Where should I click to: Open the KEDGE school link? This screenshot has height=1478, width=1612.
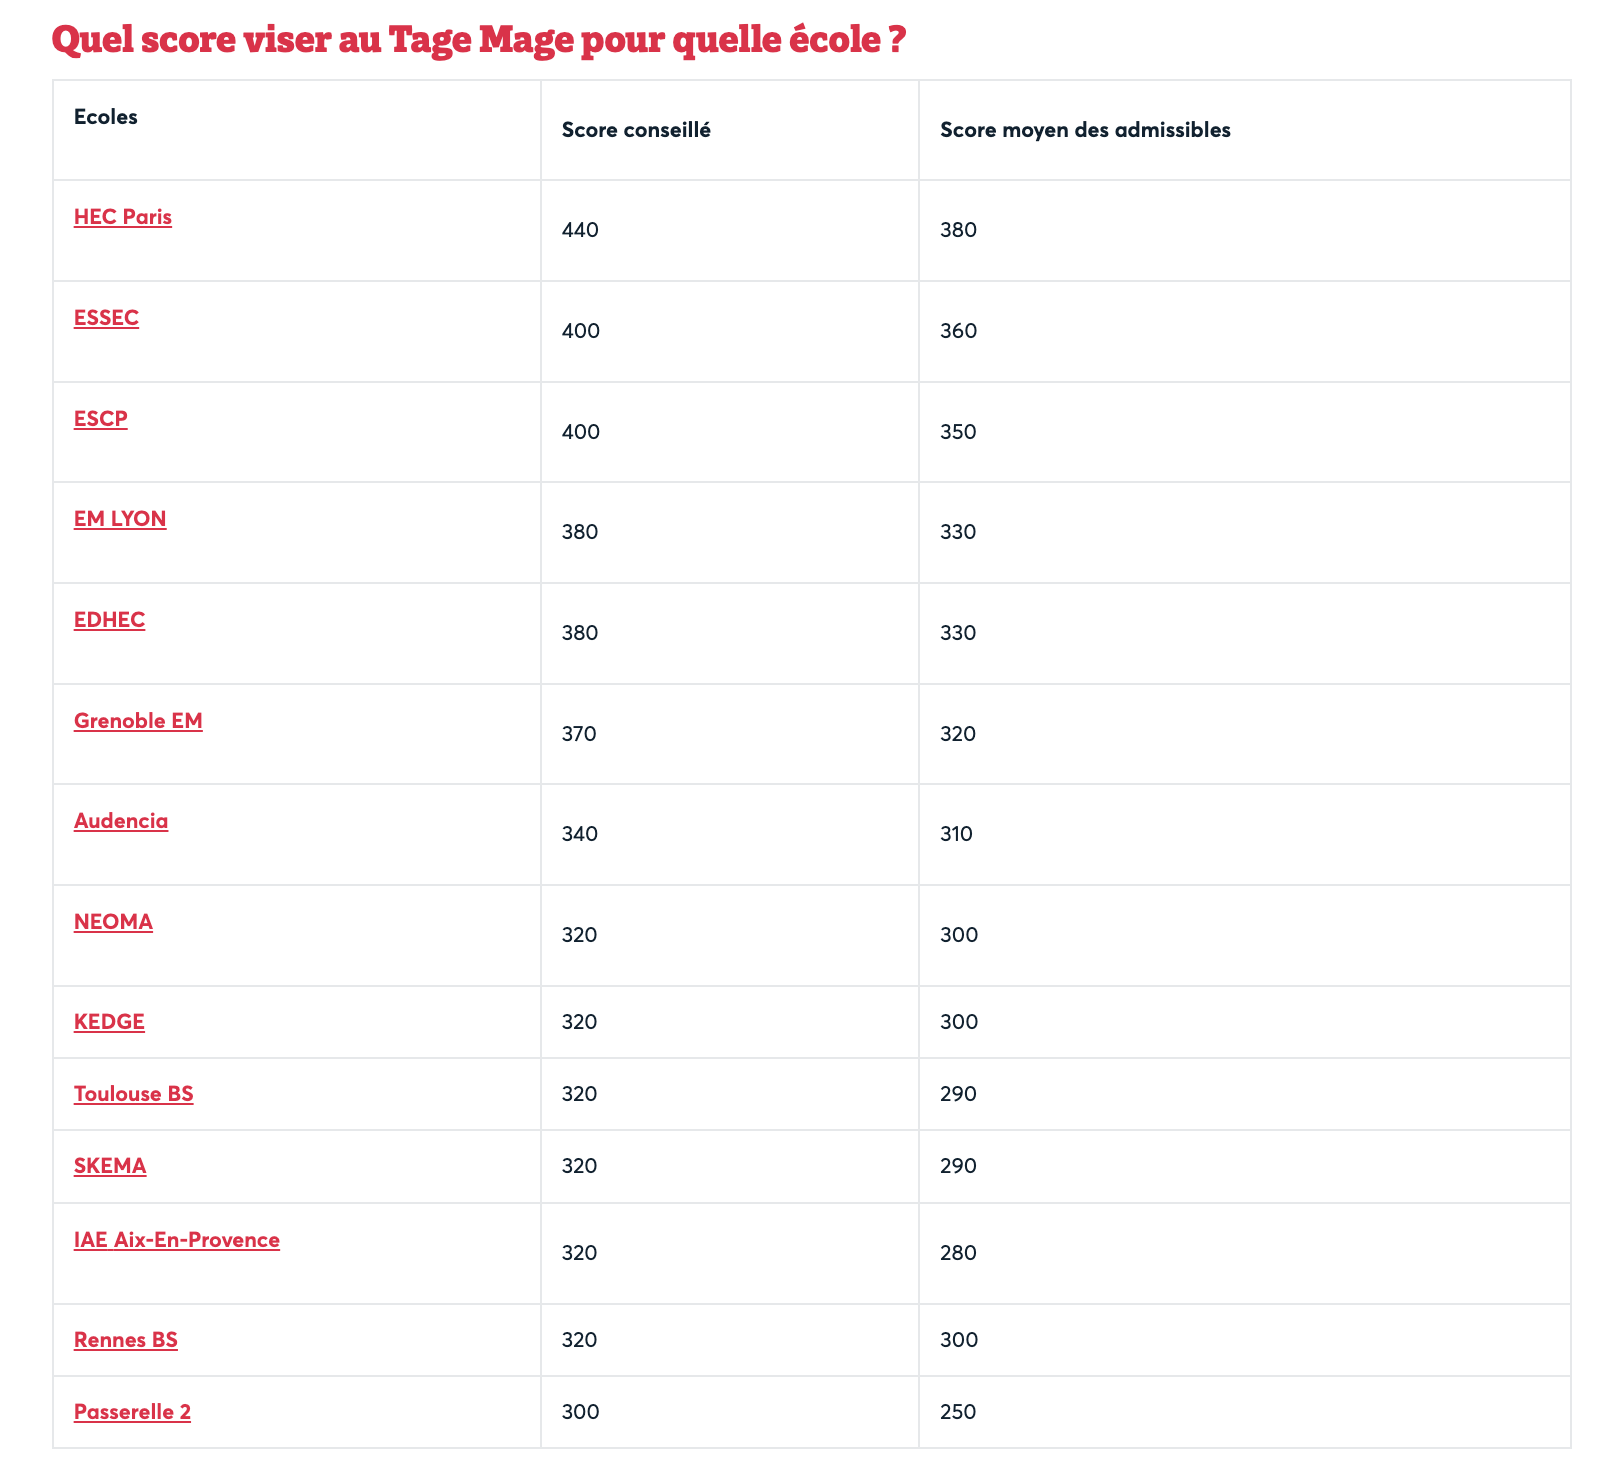[109, 1022]
